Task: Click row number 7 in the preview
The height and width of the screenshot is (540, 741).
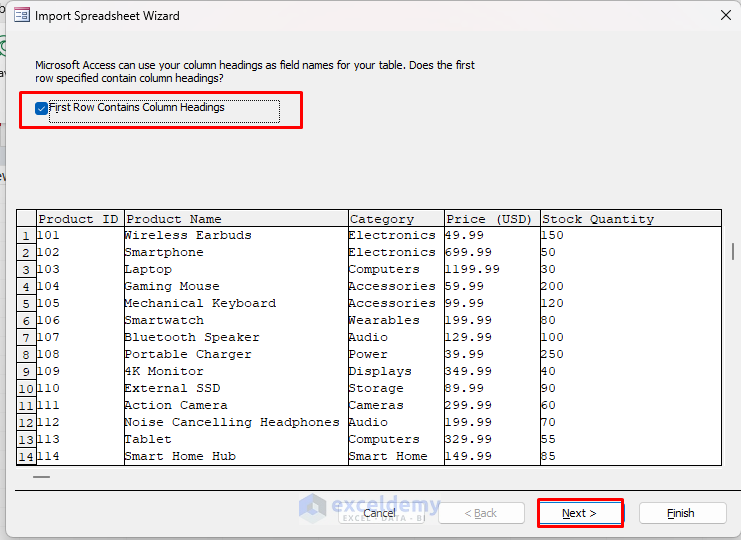Action: point(26,337)
